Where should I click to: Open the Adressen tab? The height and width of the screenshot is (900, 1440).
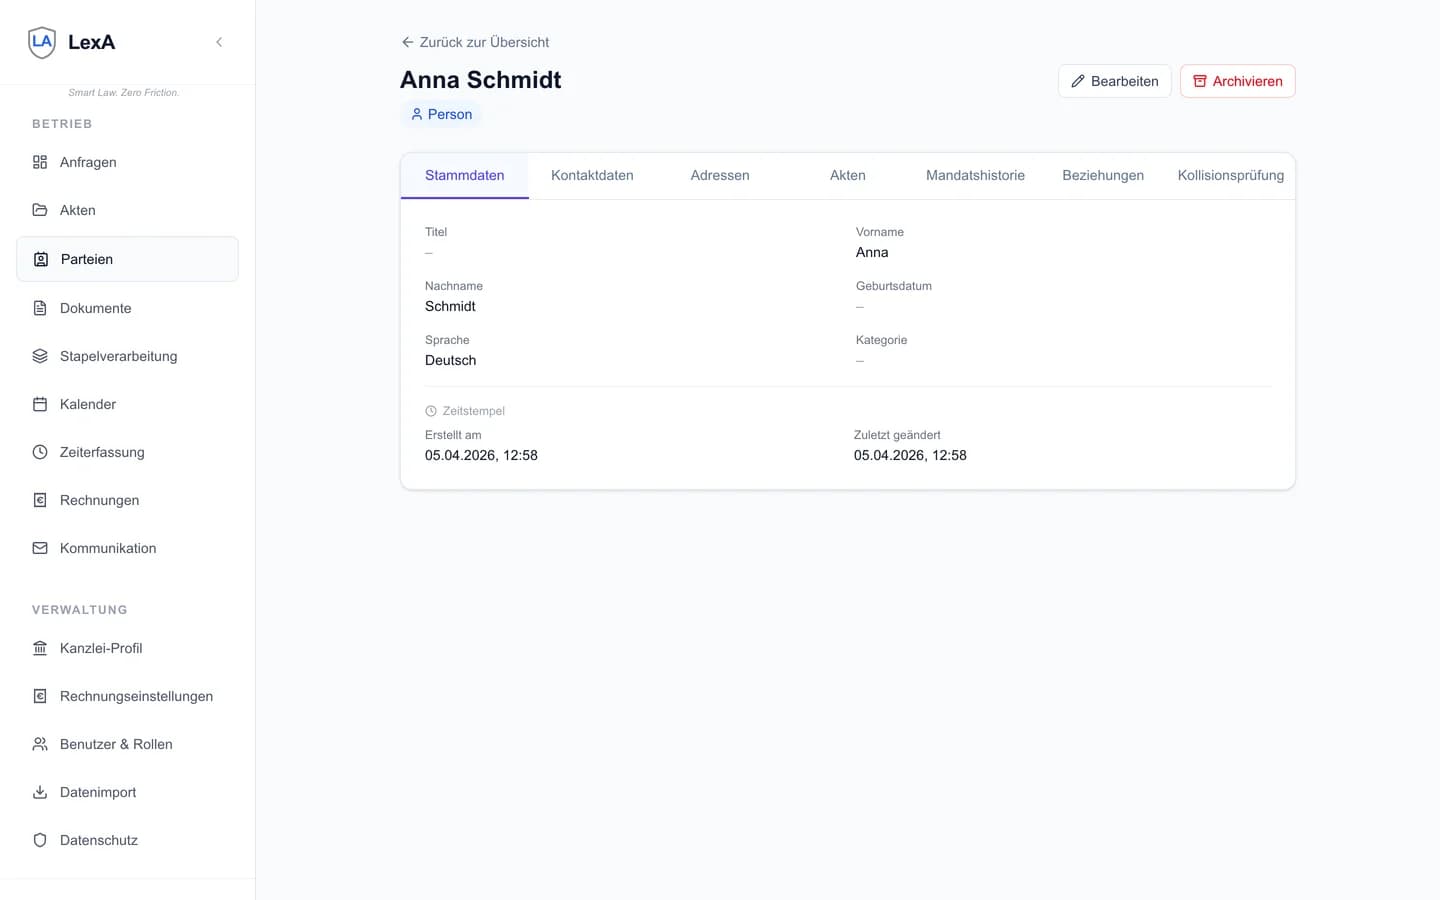(x=720, y=175)
